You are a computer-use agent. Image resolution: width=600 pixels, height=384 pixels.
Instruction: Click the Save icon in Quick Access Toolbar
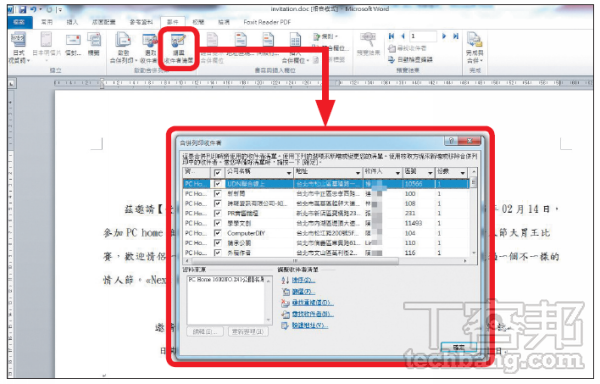click(23, 9)
